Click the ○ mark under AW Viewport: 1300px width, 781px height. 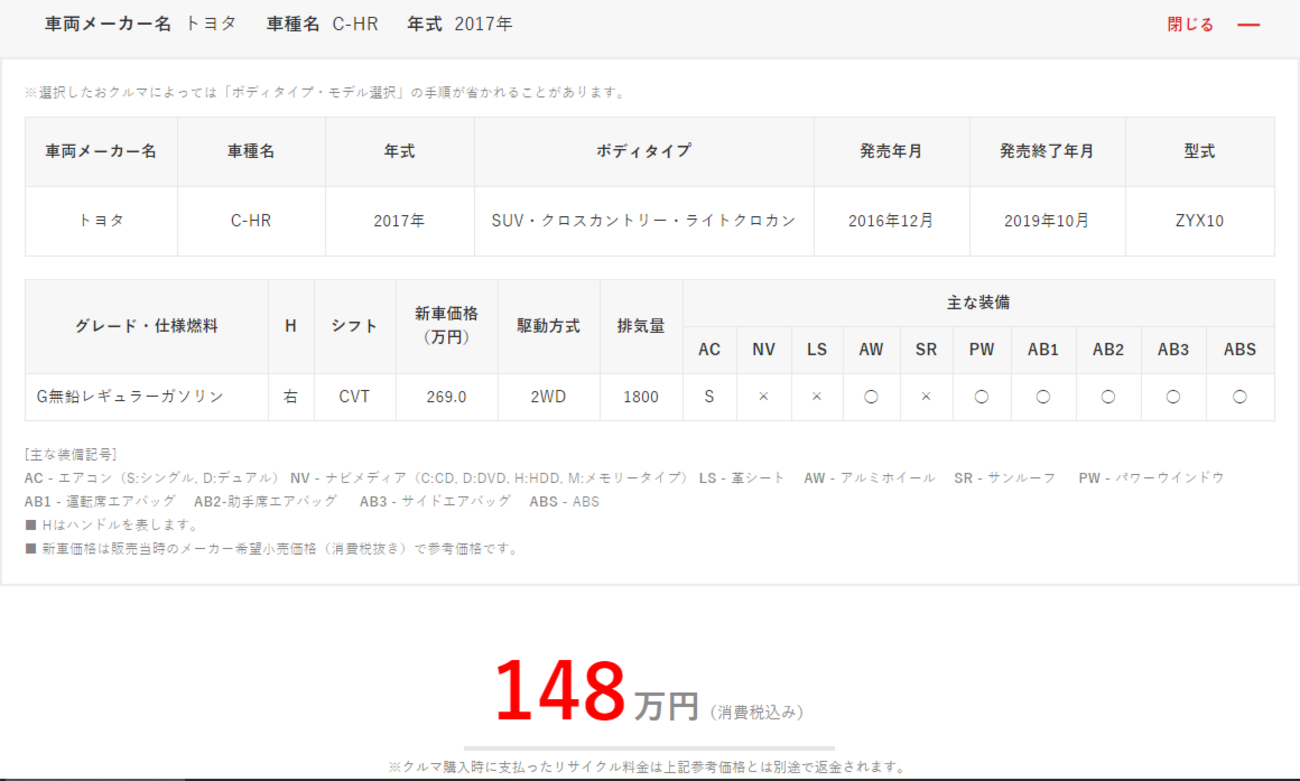point(871,397)
